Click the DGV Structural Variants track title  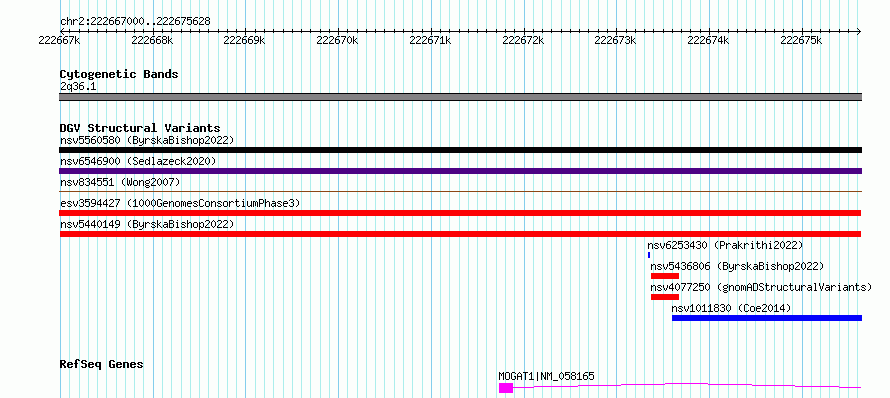(x=140, y=128)
